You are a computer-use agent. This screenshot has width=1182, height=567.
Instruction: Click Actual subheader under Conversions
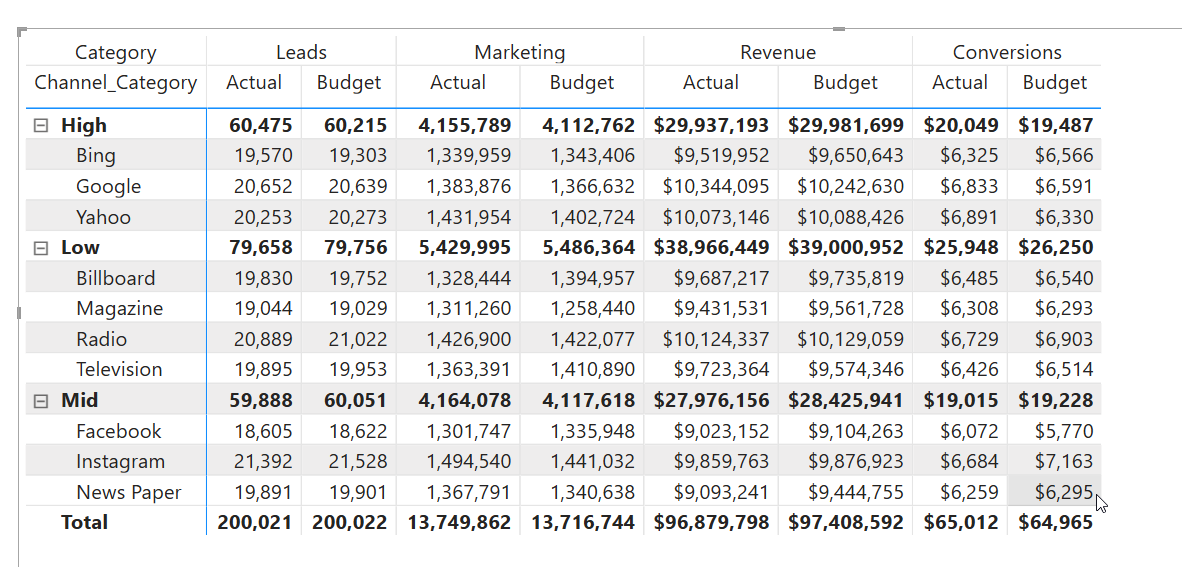click(x=960, y=82)
